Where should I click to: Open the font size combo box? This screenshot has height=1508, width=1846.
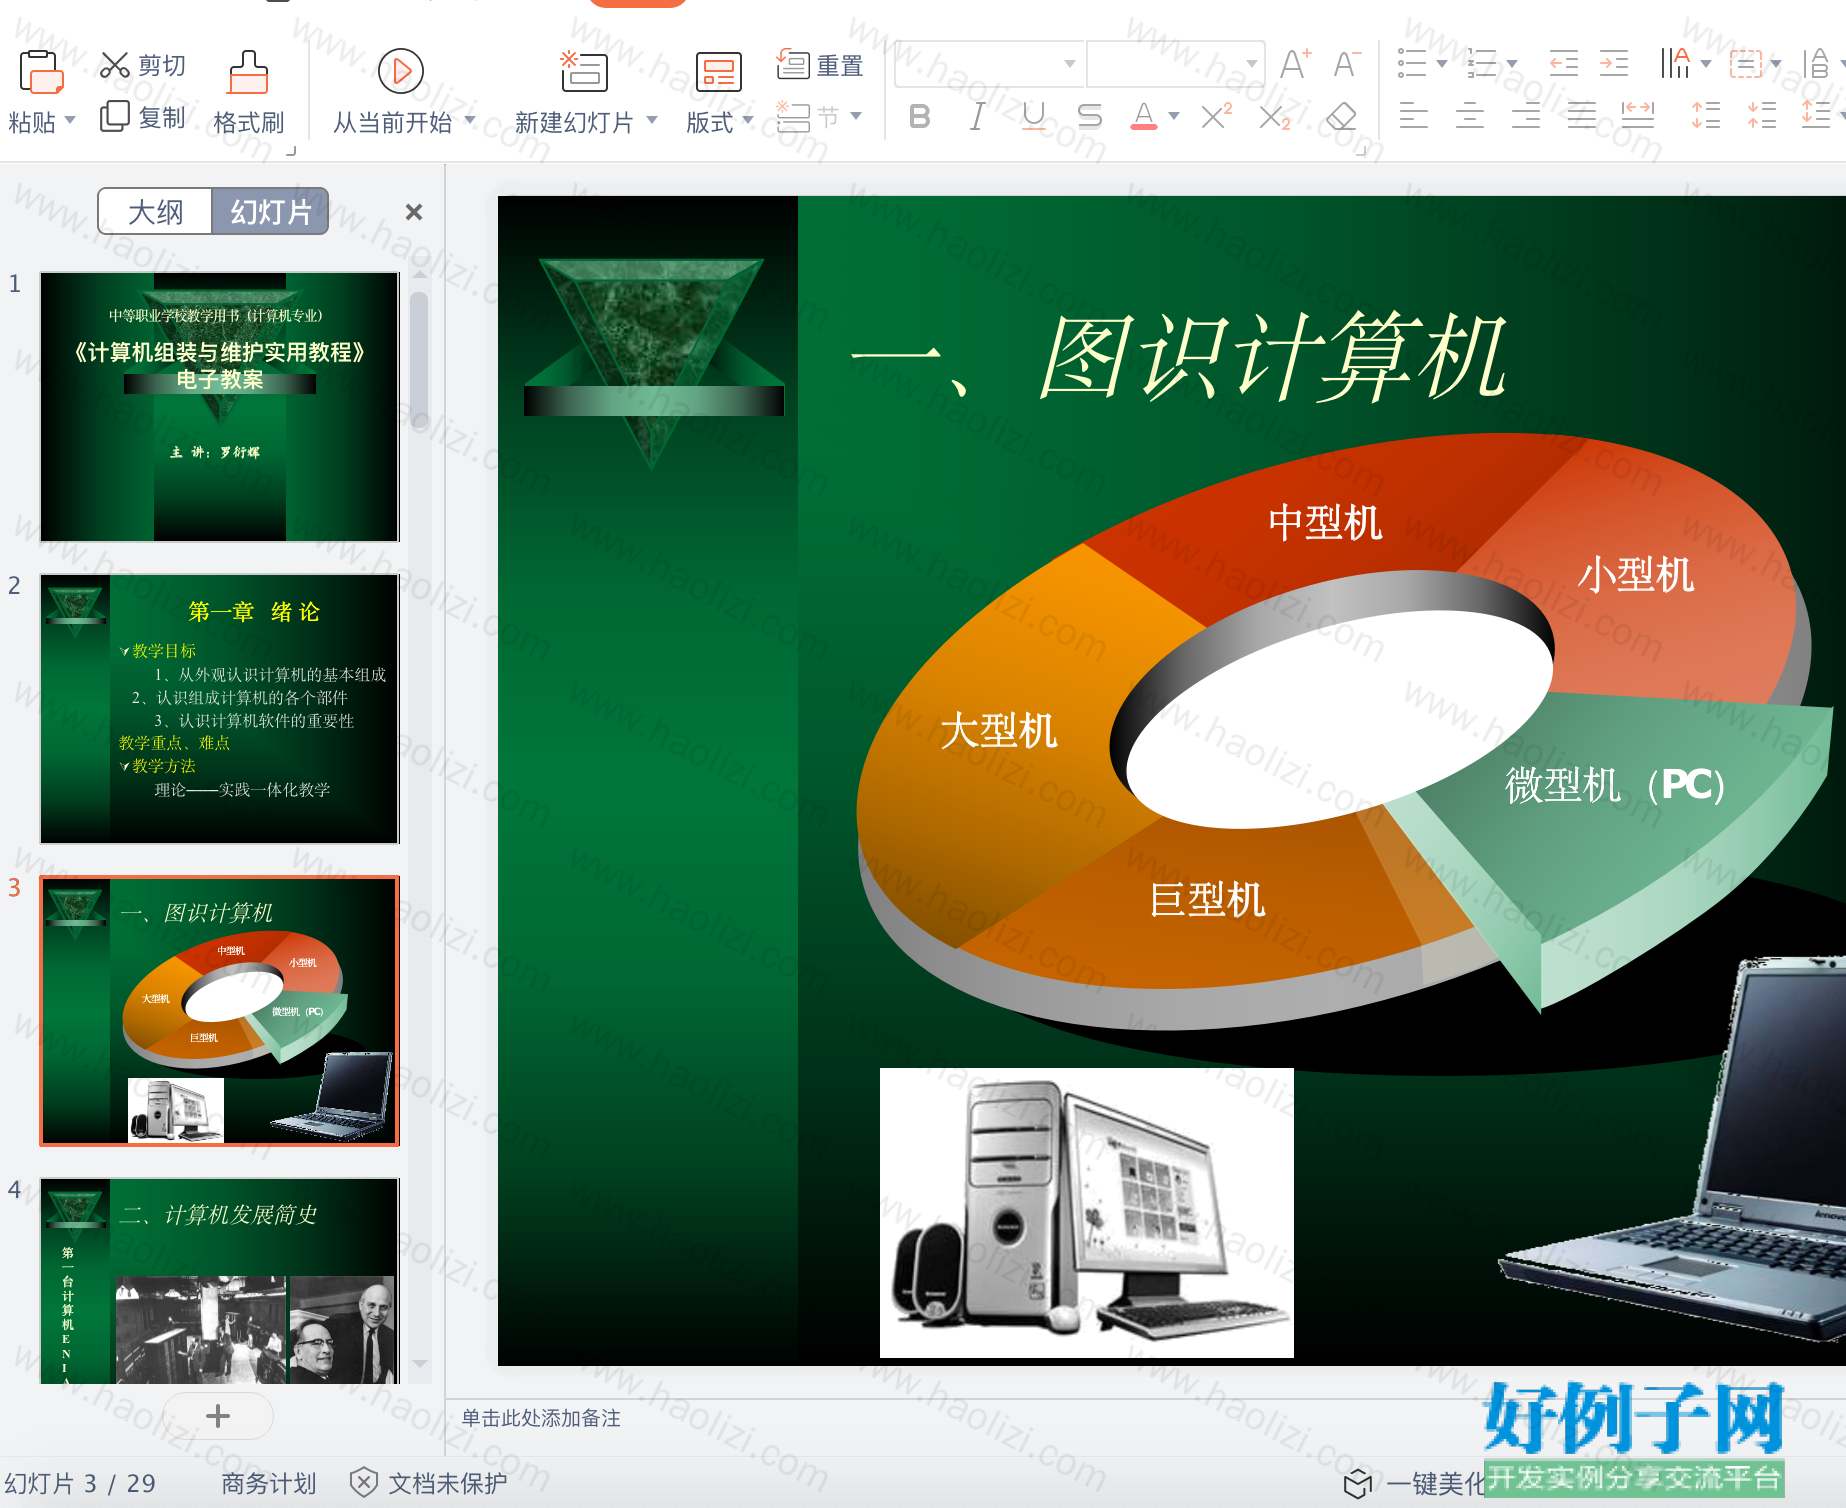pyautogui.click(x=1175, y=64)
